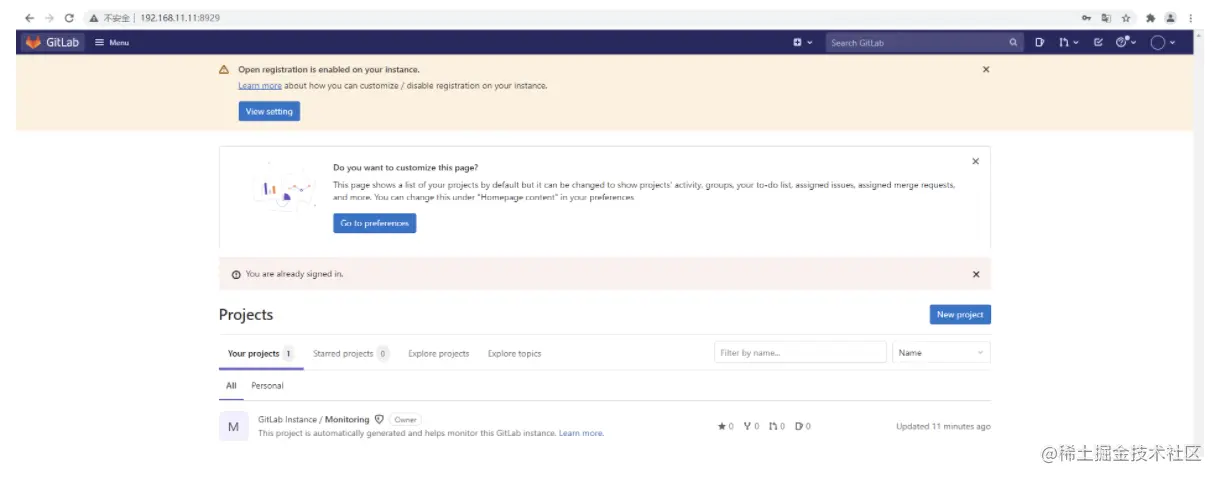Image resolution: width=1218 pixels, height=480 pixels.
Task: Bookmark this page with star icon
Action: (1126, 18)
